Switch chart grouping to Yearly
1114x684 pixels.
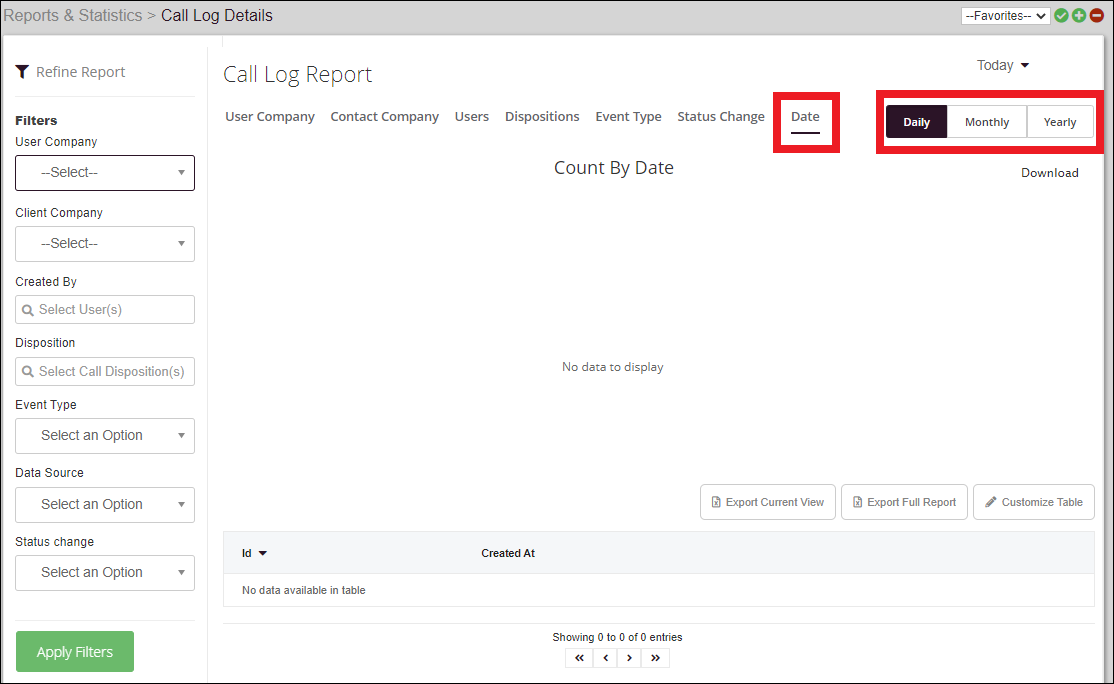pos(1060,122)
